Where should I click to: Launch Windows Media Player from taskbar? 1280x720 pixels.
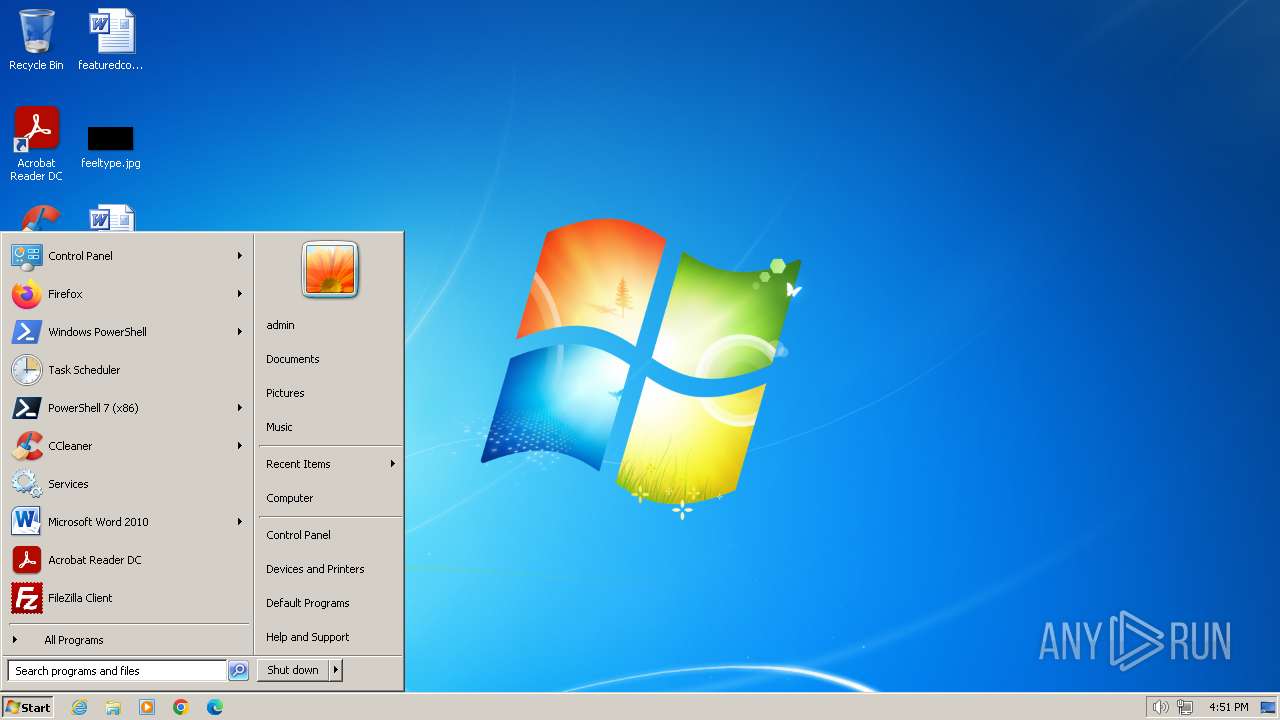click(147, 707)
